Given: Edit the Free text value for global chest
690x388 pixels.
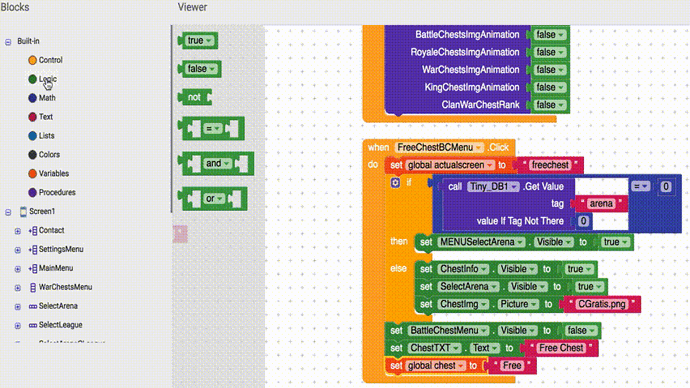Looking at the screenshot, I should [512, 366].
